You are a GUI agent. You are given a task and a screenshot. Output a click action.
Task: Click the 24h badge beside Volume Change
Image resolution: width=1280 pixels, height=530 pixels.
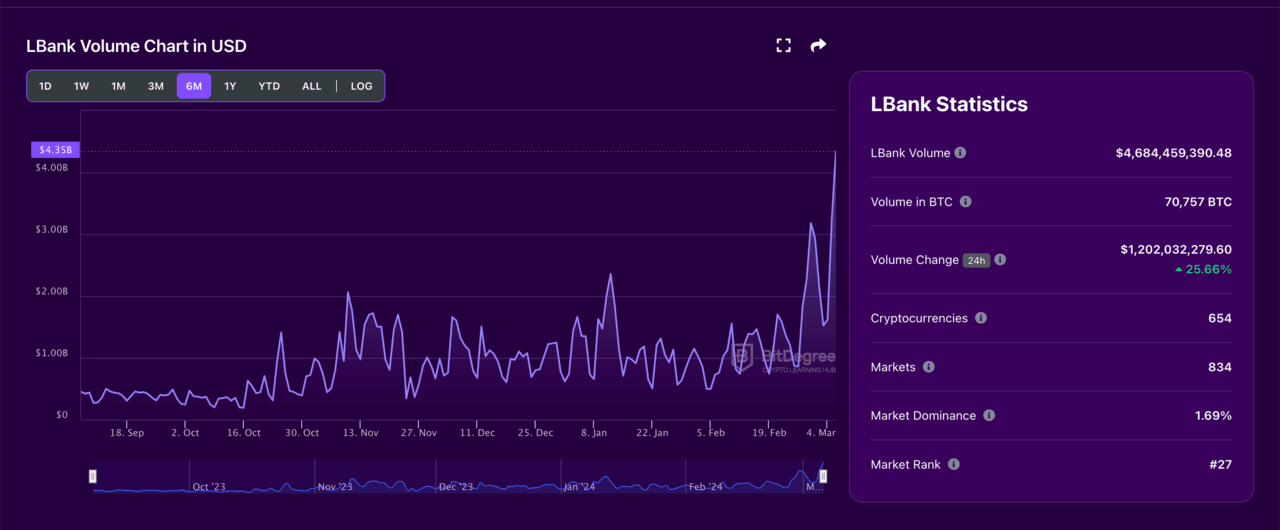(x=976, y=260)
